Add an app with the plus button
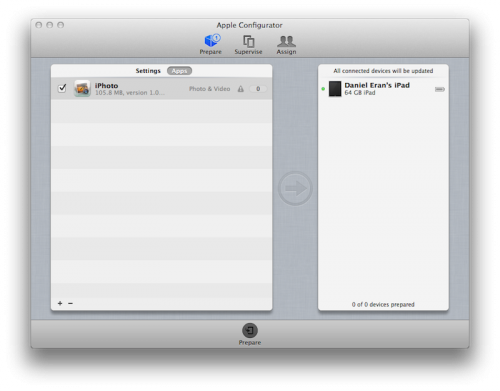The height and width of the screenshot is (391, 500). (x=60, y=303)
